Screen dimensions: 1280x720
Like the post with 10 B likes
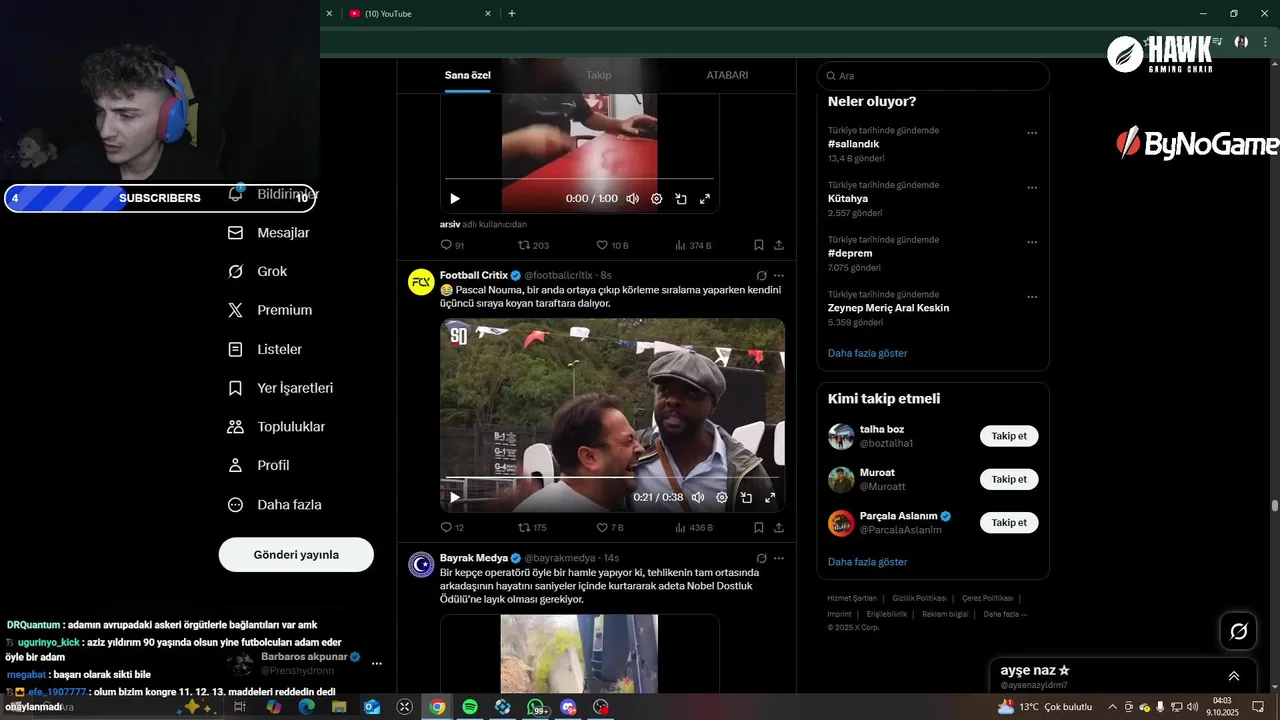click(612, 245)
